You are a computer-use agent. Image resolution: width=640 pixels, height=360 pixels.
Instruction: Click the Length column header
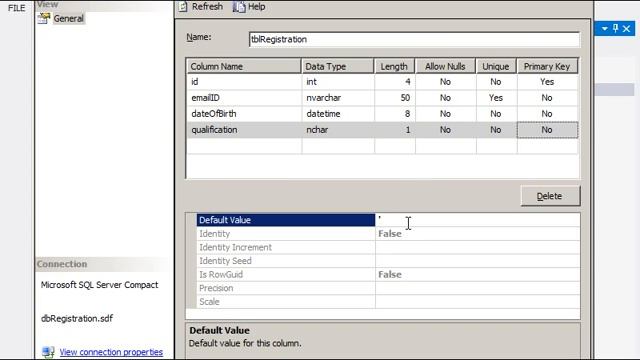(394, 66)
